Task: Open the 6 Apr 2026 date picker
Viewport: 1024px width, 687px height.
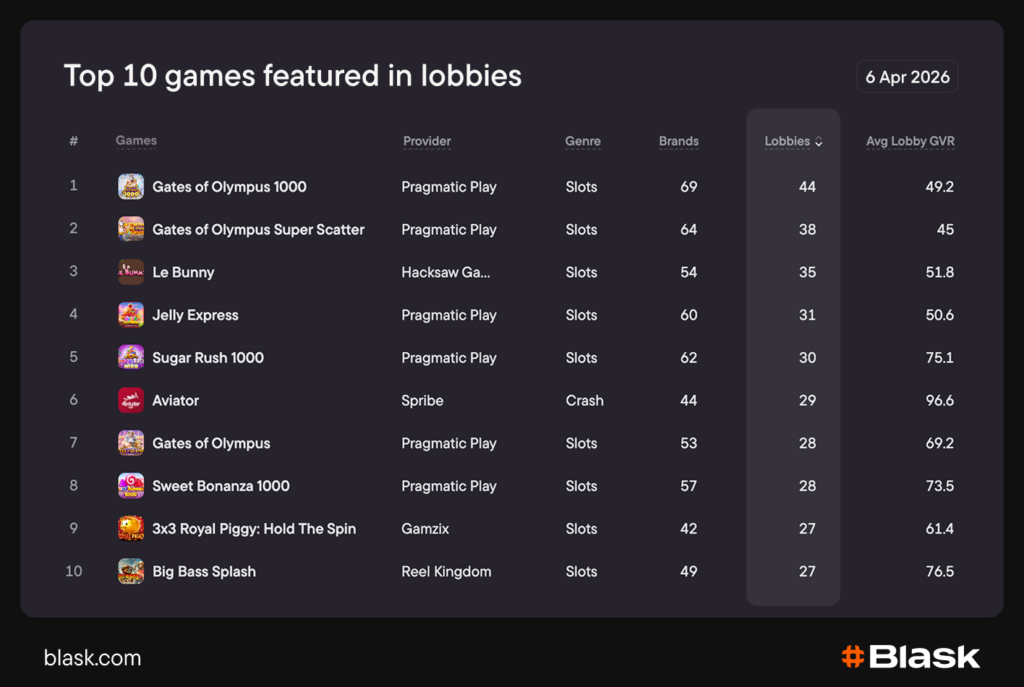Action: [x=907, y=77]
